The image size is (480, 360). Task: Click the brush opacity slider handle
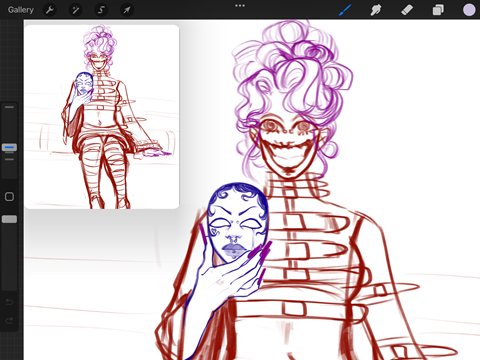[x=9, y=219]
